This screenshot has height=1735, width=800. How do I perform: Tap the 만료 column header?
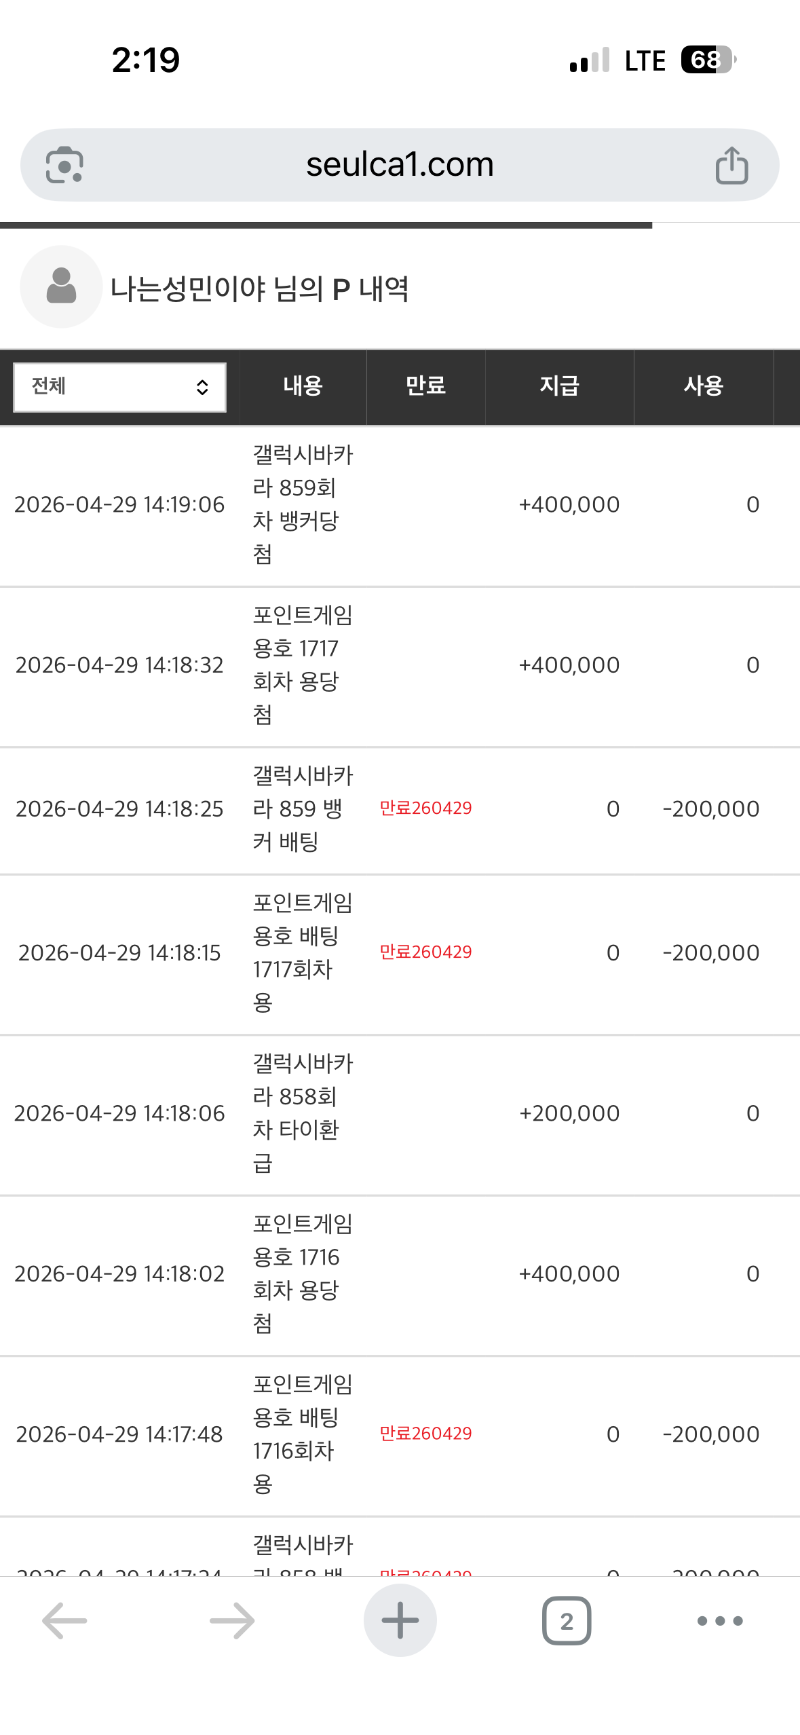click(425, 386)
